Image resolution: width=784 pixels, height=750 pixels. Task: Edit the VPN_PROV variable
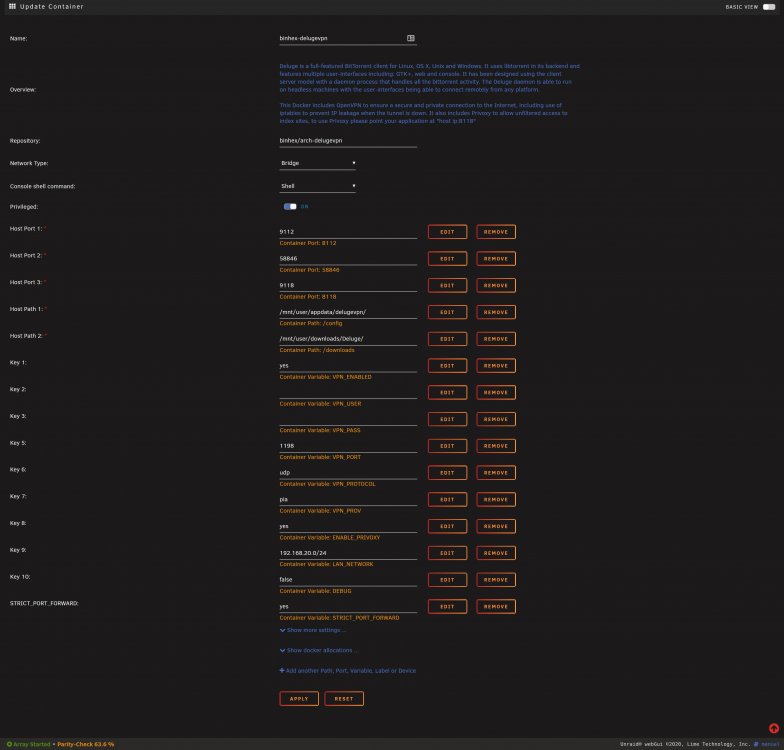[x=448, y=500]
